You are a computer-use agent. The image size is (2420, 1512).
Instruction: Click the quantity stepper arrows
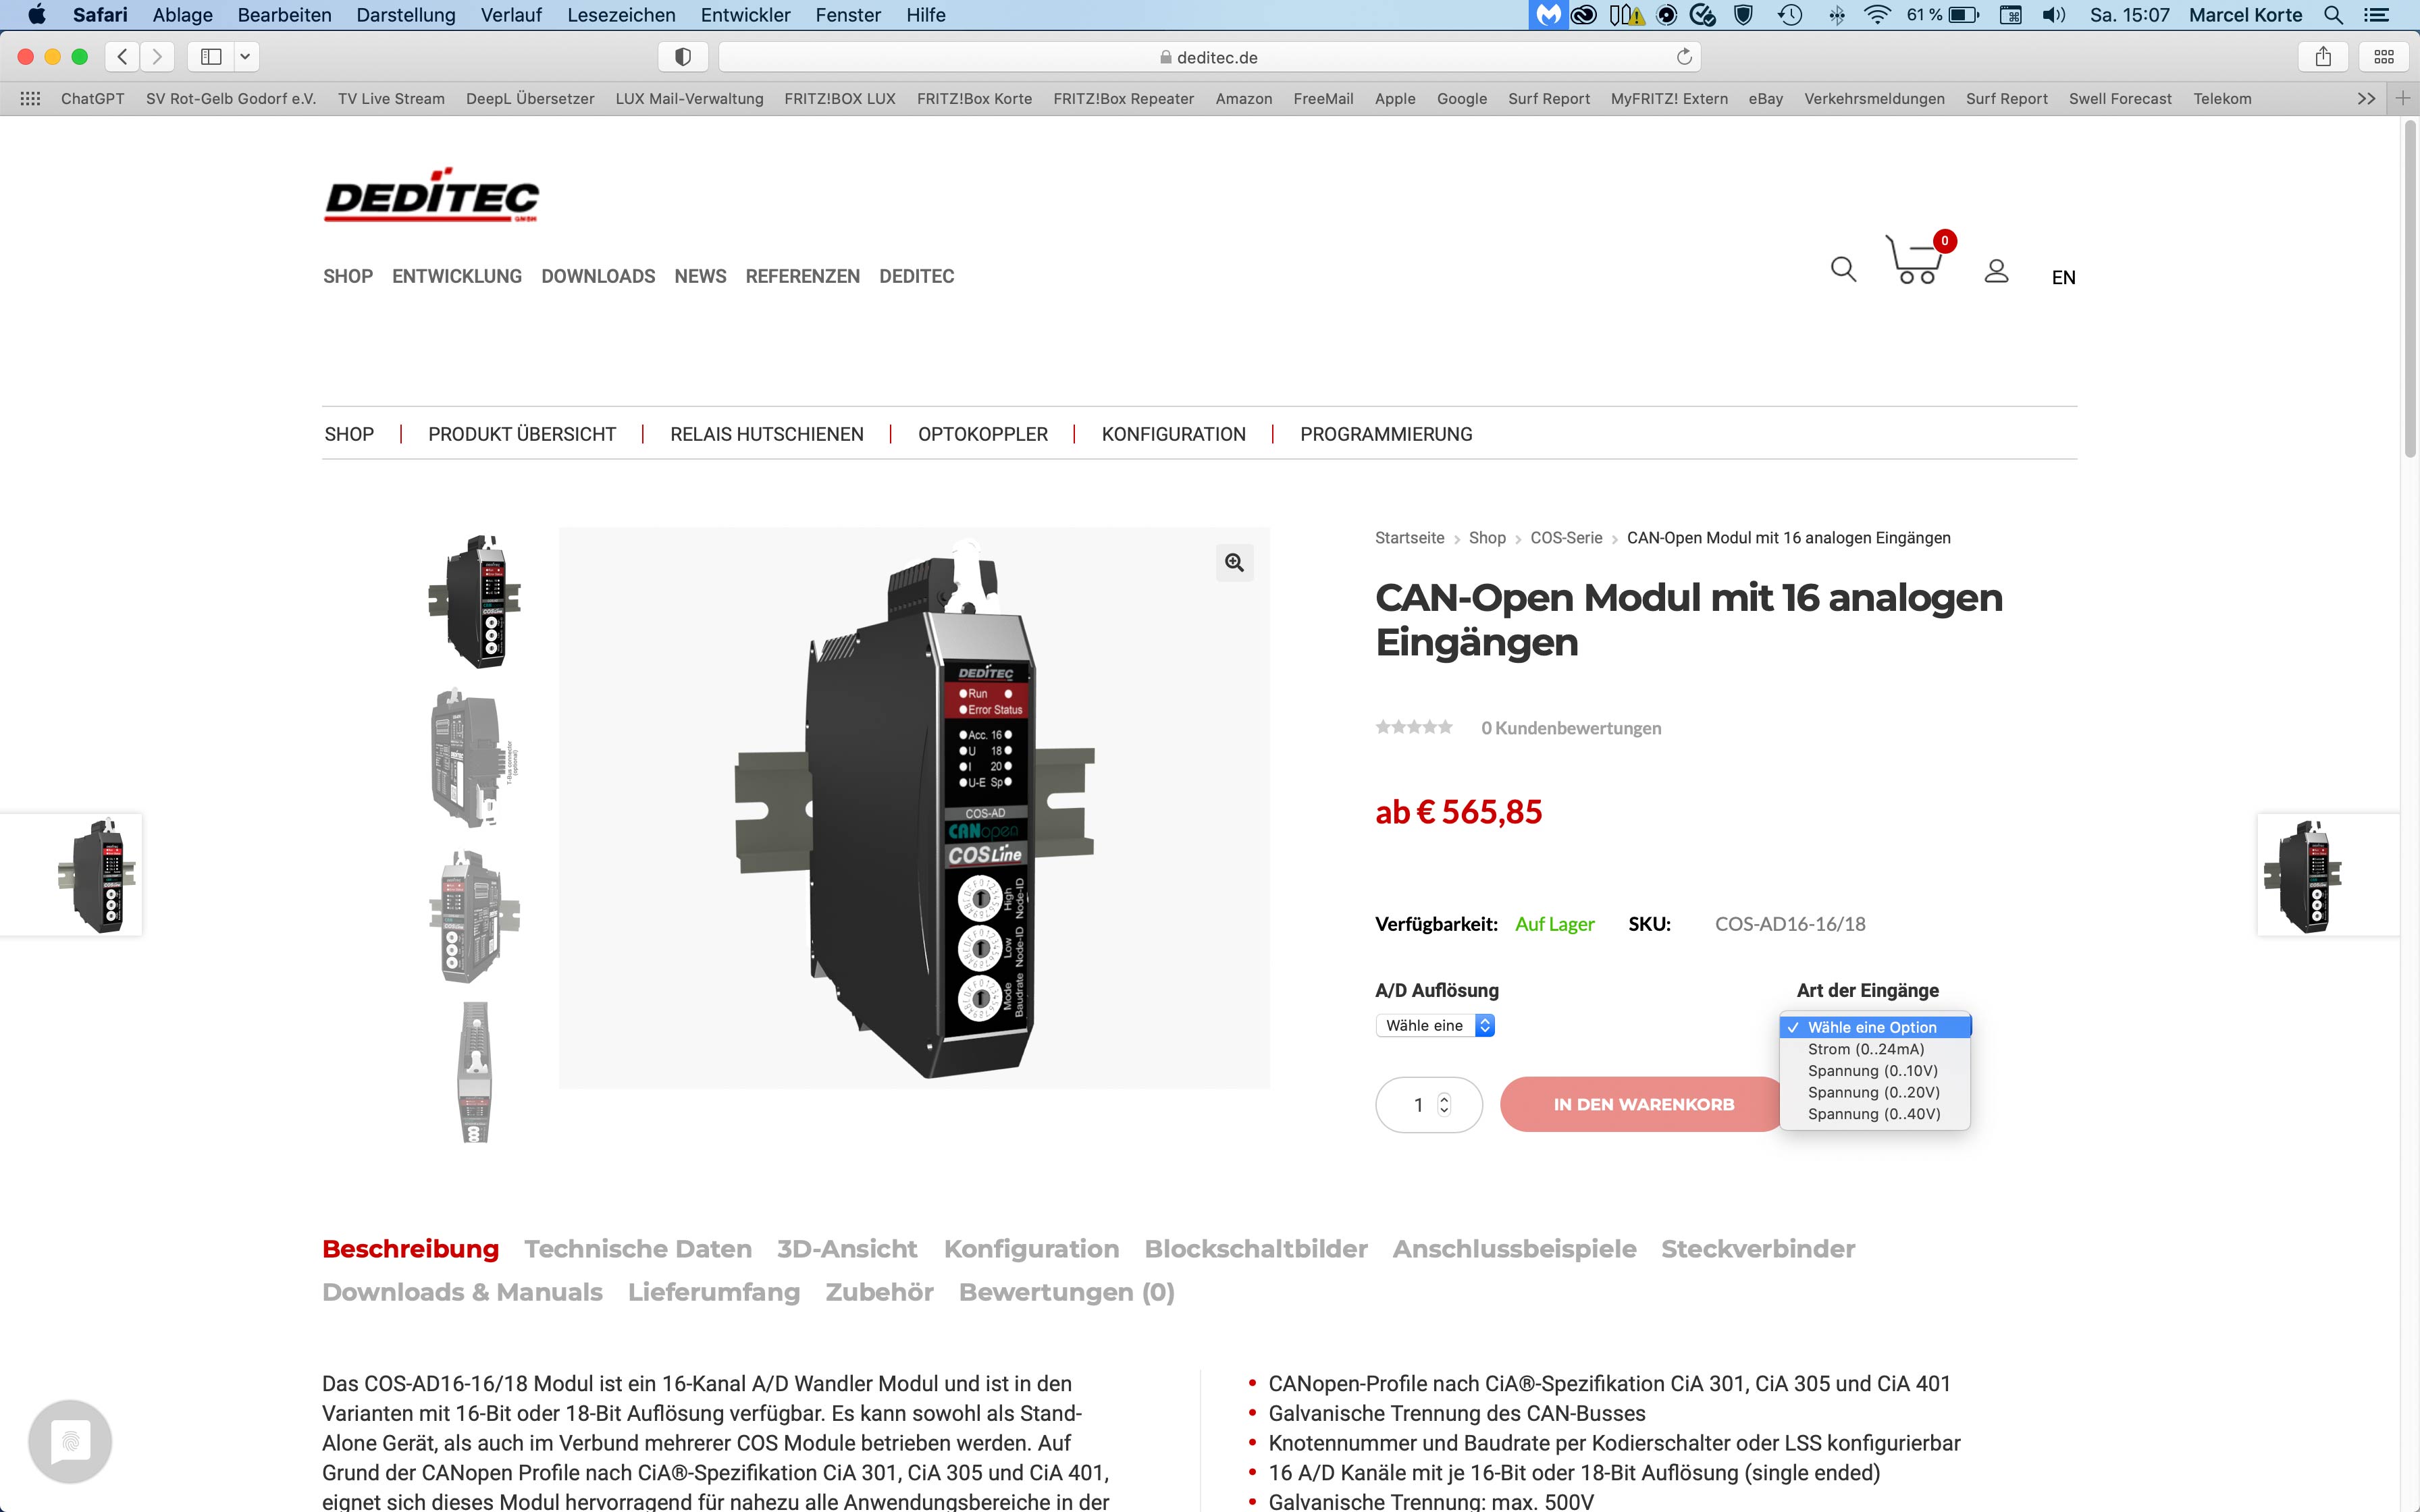[1443, 1104]
